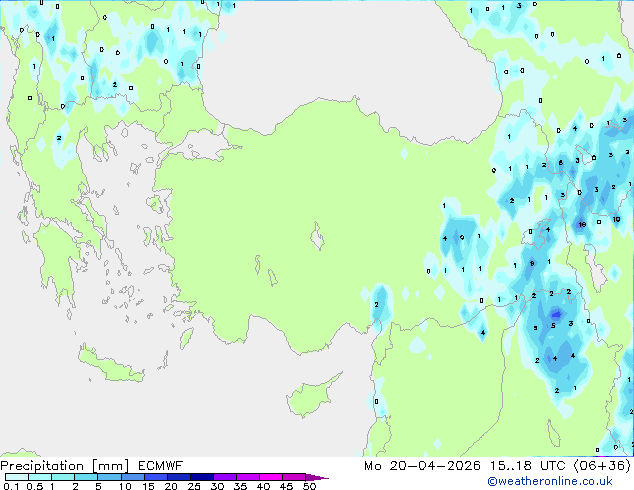Click the 'Precipitation' title word

[x=42, y=466]
